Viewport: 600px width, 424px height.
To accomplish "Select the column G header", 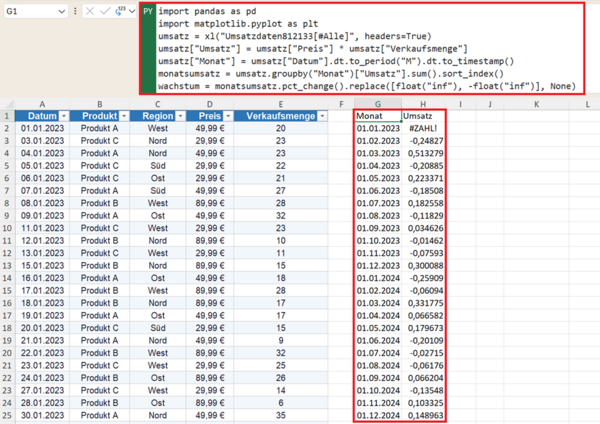I will [x=378, y=104].
